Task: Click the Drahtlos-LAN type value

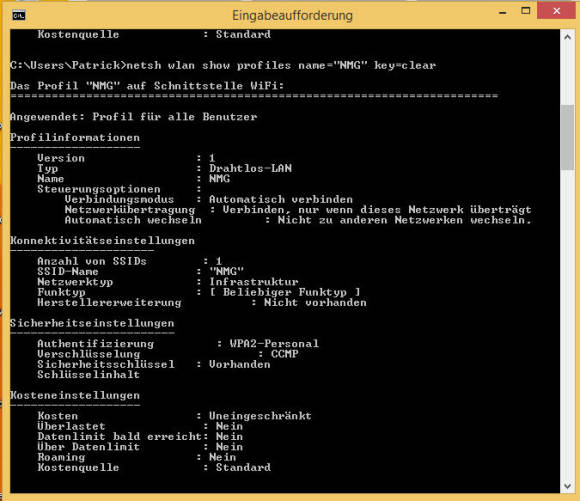Action: point(250,168)
